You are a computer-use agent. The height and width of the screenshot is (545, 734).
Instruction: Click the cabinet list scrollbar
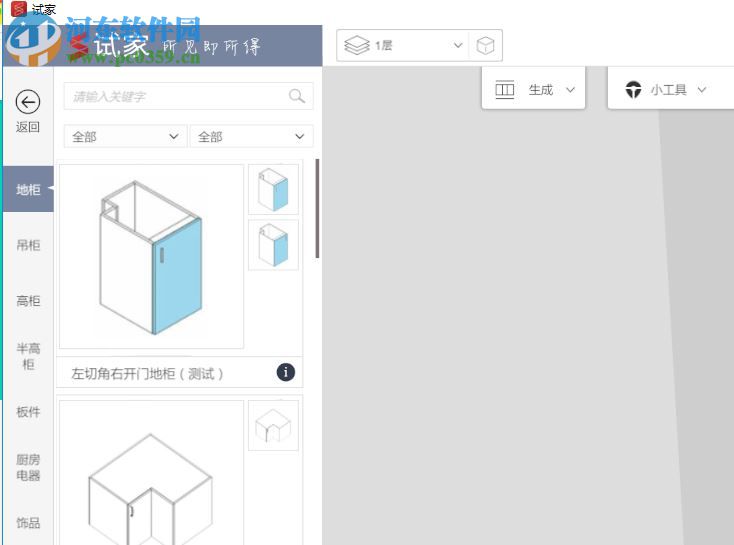click(317, 209)
